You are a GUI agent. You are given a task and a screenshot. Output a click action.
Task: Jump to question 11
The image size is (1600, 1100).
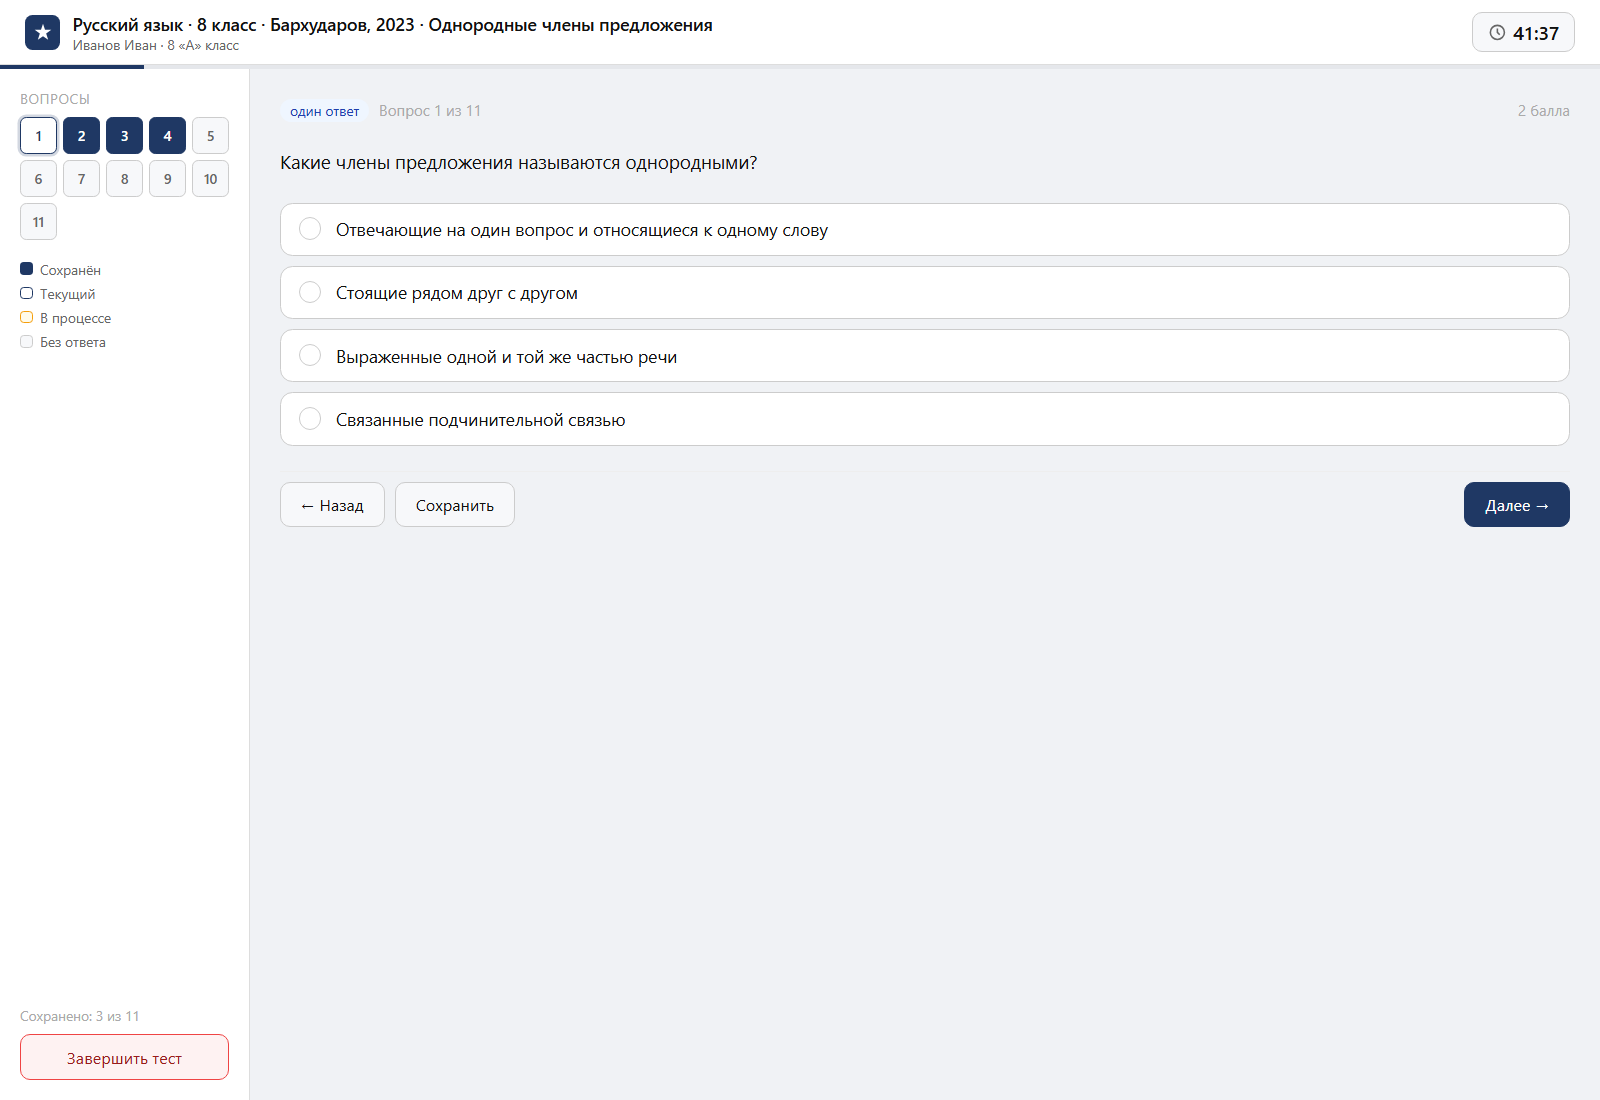tap(38, 222)
